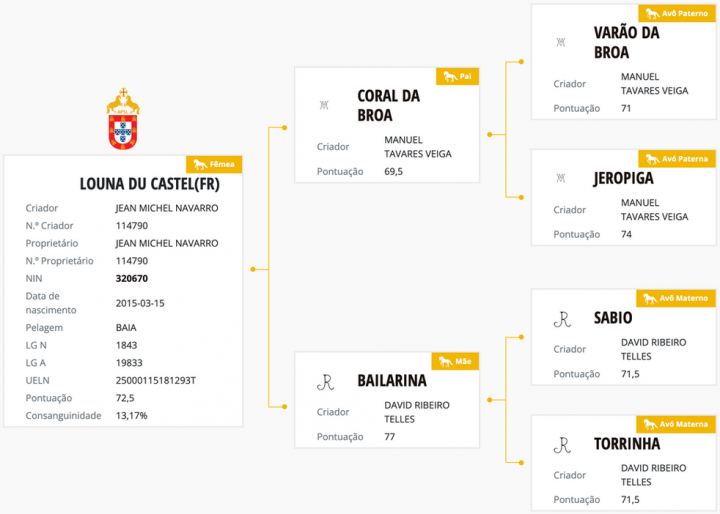Click the brand mark icon beside Bailarina

[325, 381]
